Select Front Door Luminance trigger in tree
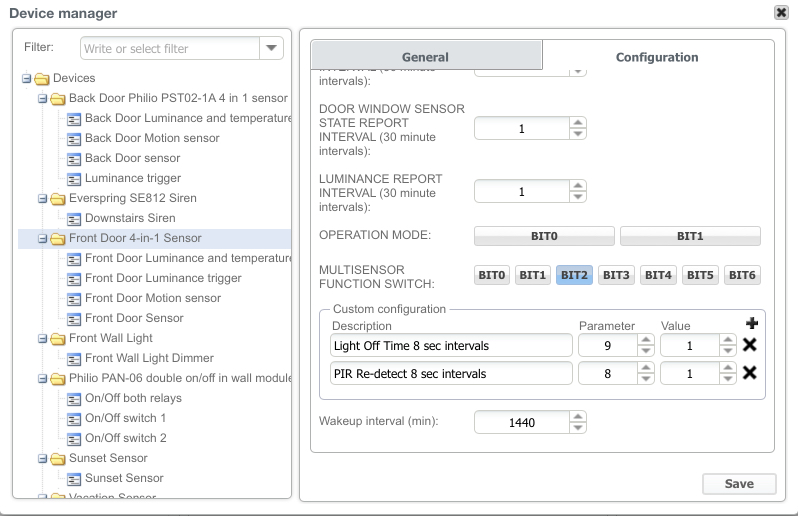Screen dimensions: 798x516 [x=163, y=278]
